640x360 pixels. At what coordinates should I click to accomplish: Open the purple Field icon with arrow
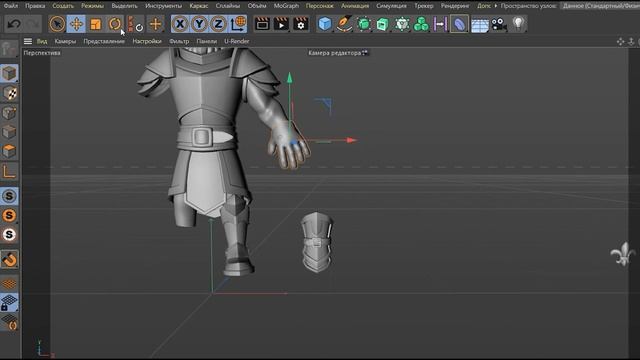point(440,24)
